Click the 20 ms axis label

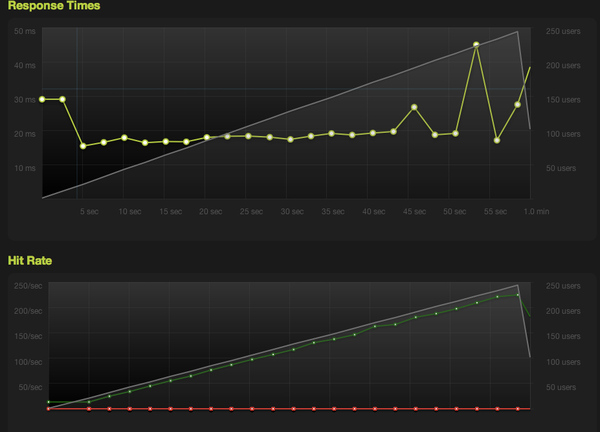(x=25, y=134)
